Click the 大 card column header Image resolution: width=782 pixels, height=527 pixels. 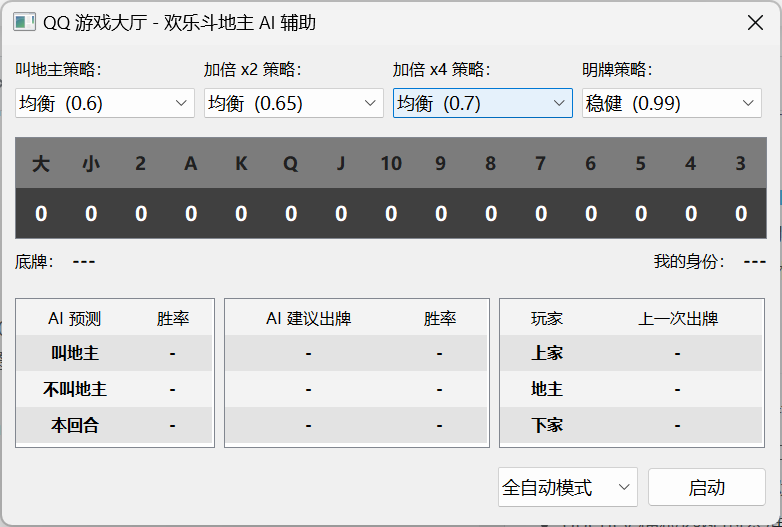[x=41, y=164]
